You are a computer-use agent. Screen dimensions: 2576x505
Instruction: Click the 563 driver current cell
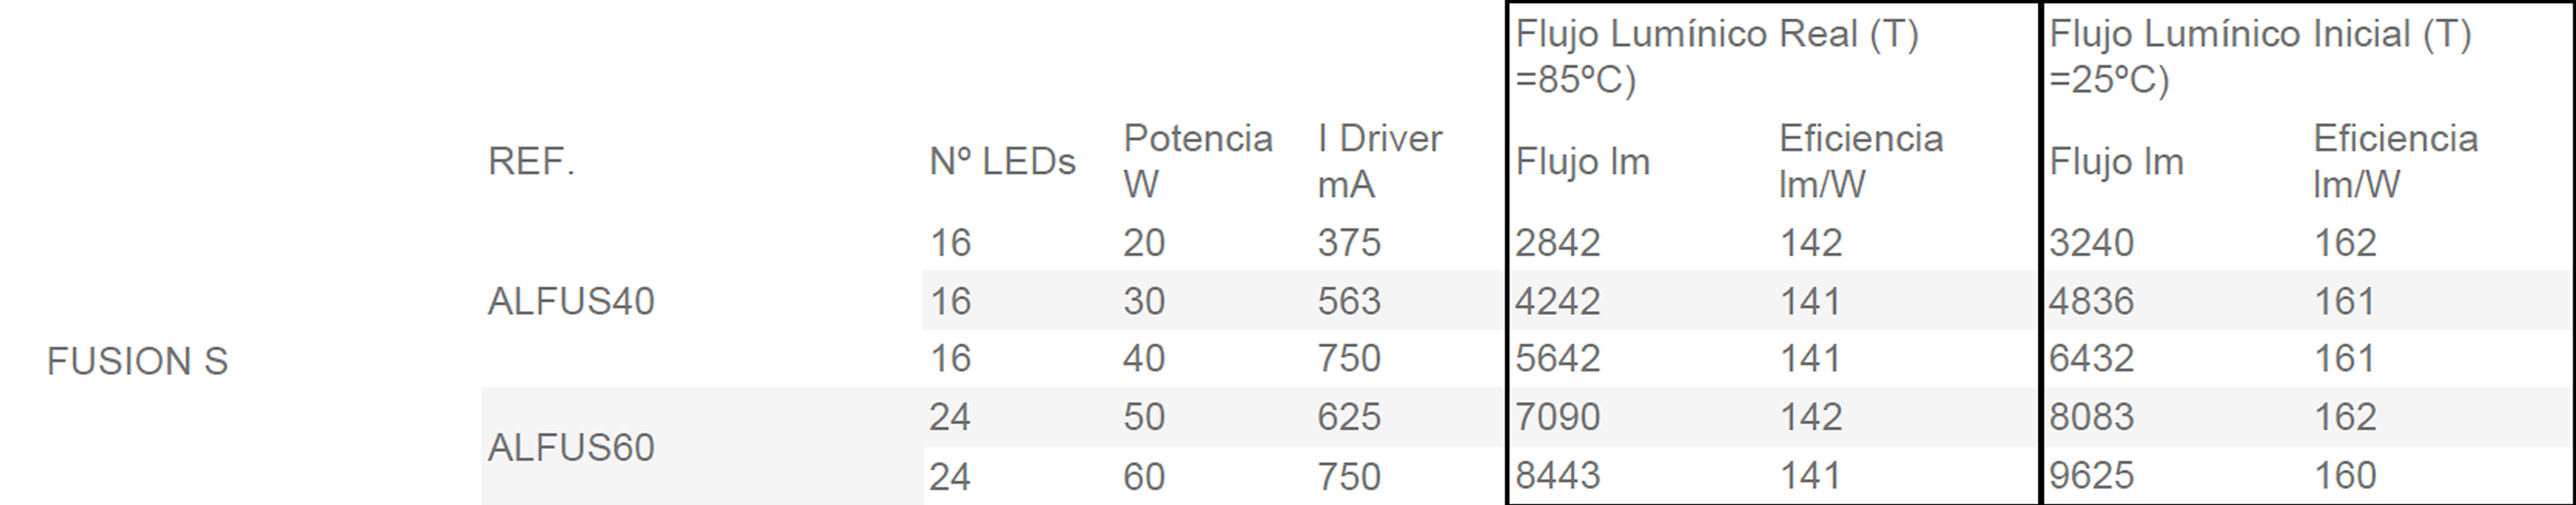pos(1348,301)
